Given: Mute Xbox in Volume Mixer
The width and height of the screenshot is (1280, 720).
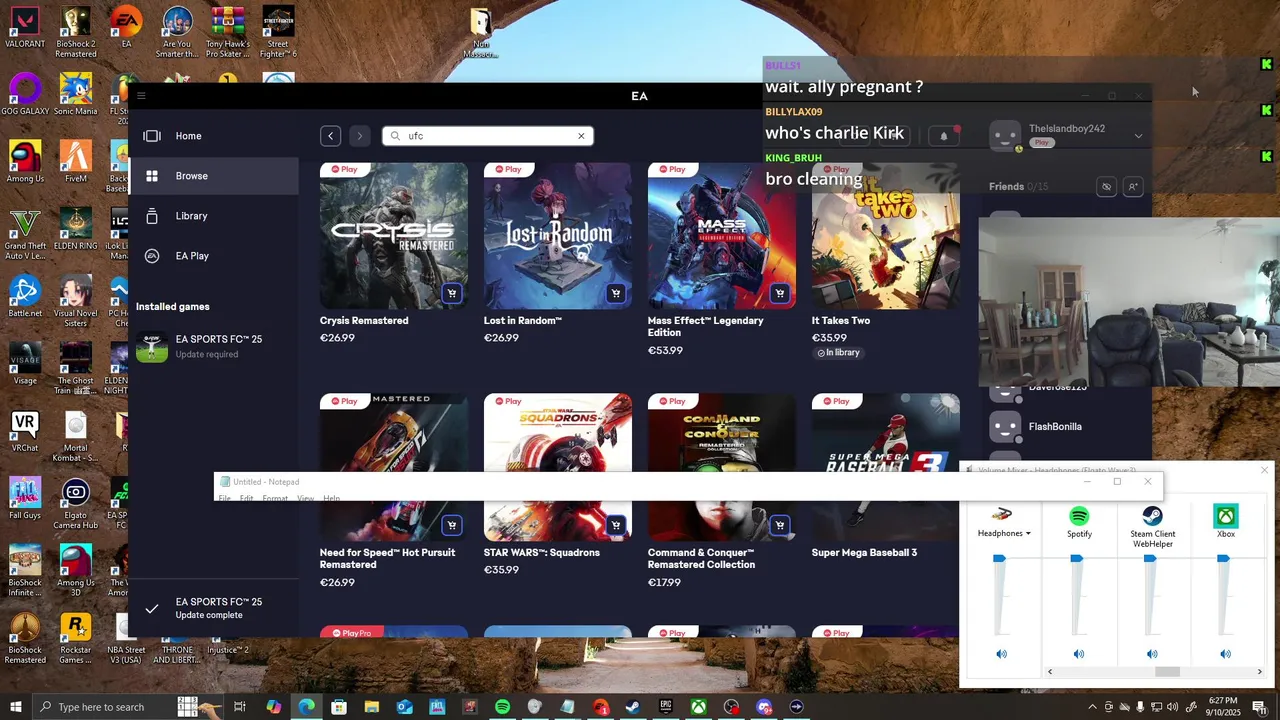Looking at the screenshot, I should point(1225,654).
